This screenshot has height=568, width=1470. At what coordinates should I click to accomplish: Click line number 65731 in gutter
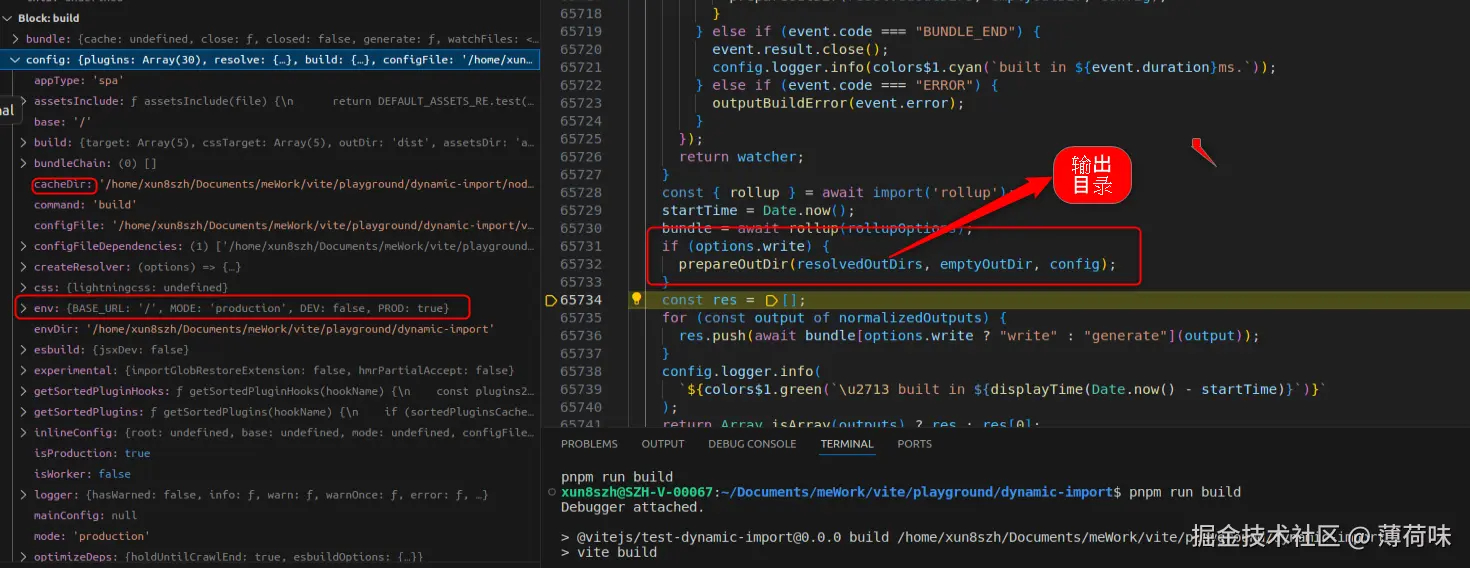point(581,246)
